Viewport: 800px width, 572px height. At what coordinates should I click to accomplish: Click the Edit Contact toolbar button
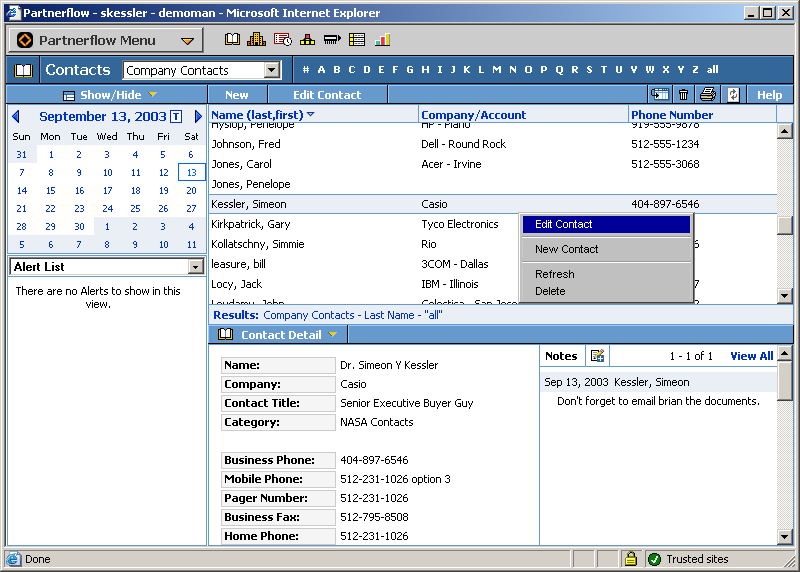[327, 94]
